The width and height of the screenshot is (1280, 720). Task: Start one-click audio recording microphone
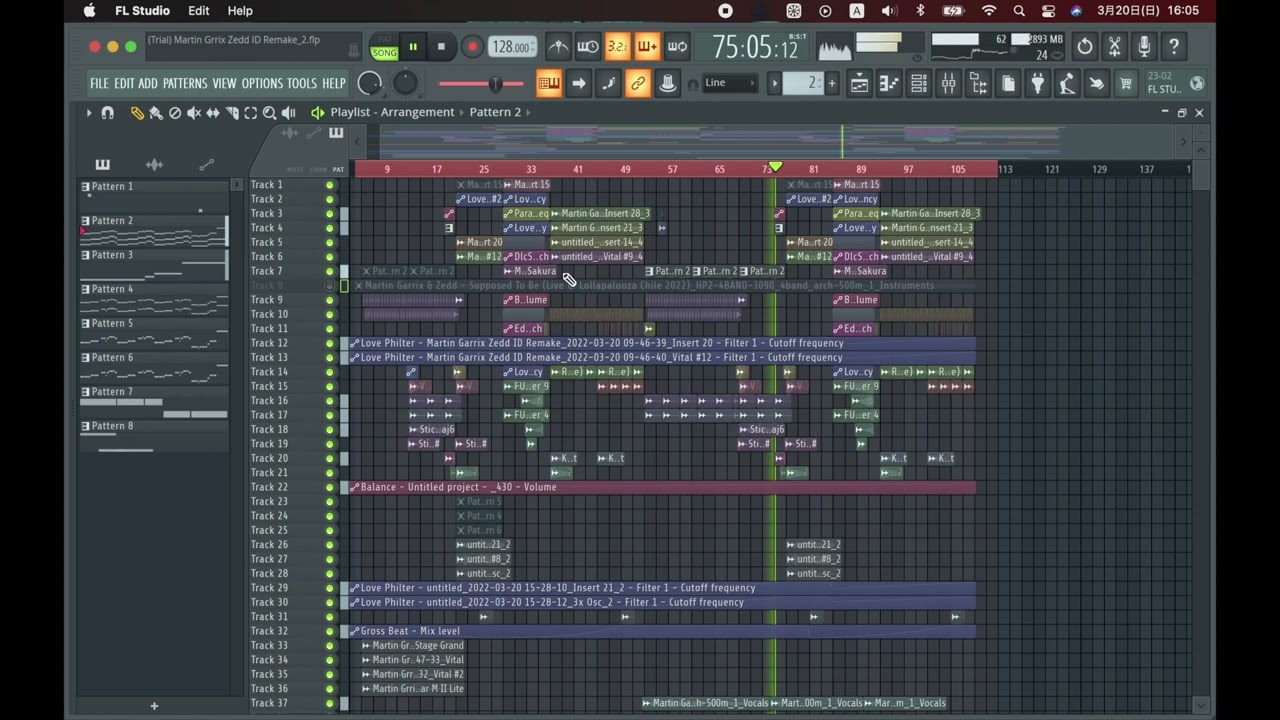pos(1144,46)
